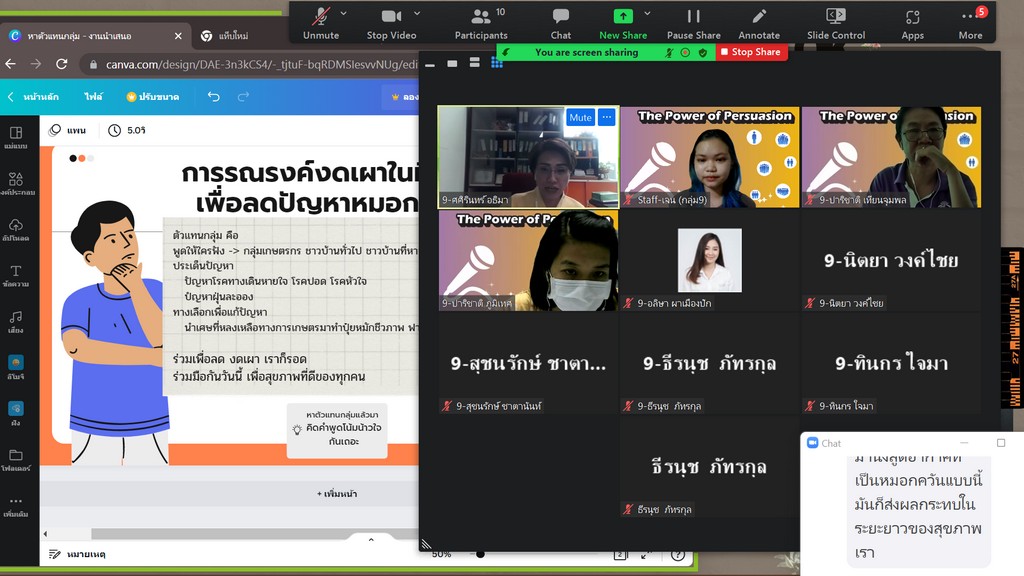Open the Annotate tool
This screenshot has width=1024, height=576.
[759, 24]
